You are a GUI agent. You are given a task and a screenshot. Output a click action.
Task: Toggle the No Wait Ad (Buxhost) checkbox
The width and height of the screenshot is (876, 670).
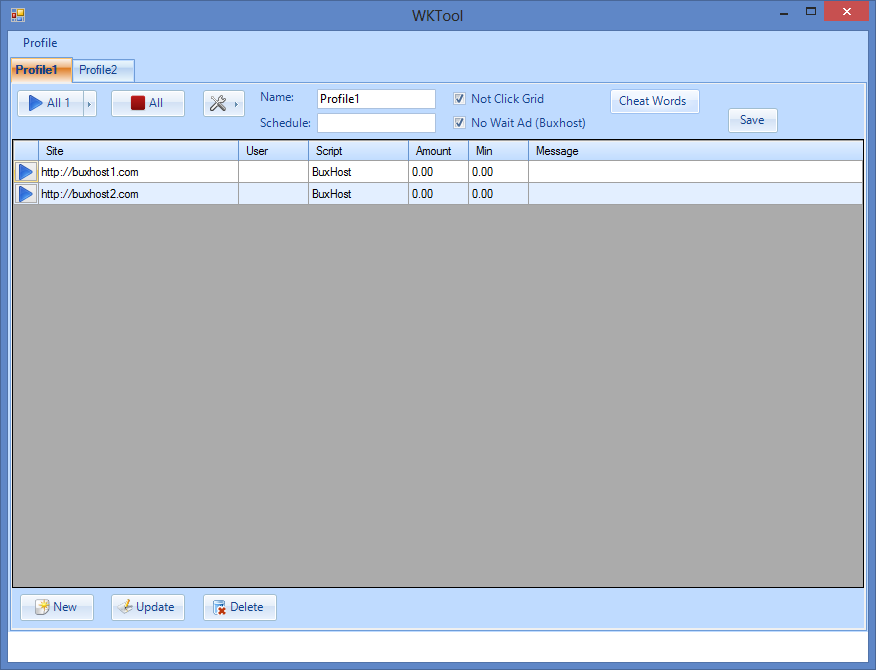coord(460,123)
